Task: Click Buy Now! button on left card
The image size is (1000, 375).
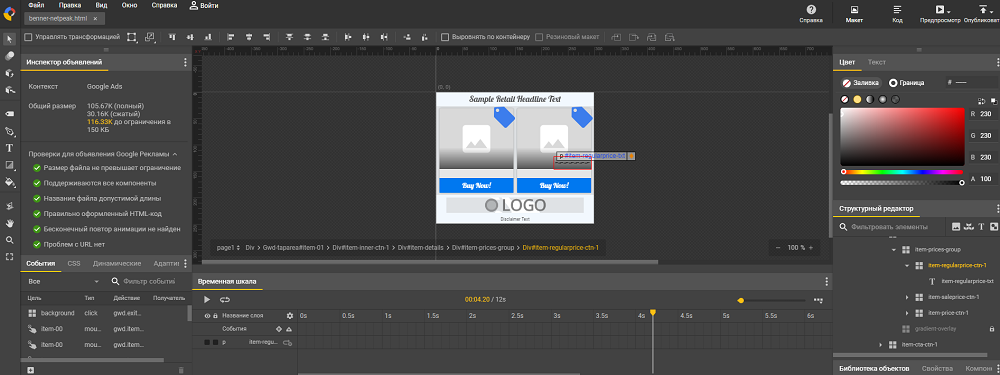Action: 476,186
